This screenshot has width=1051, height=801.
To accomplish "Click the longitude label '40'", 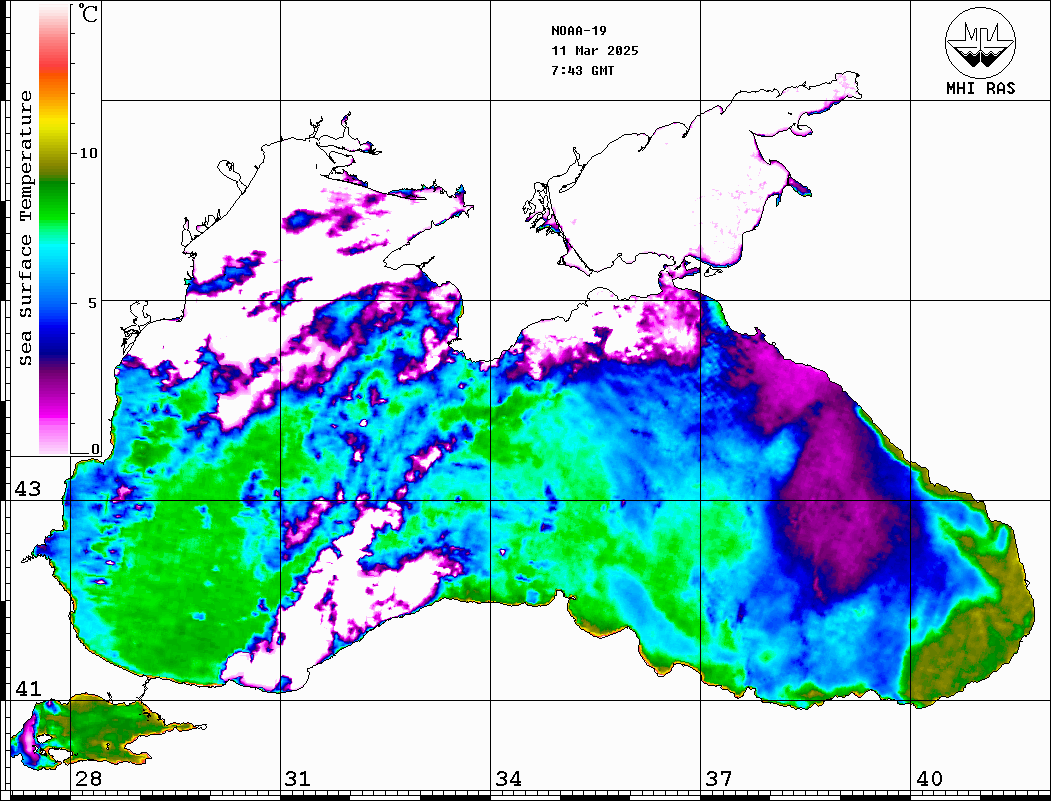I will tap(929, 778).
